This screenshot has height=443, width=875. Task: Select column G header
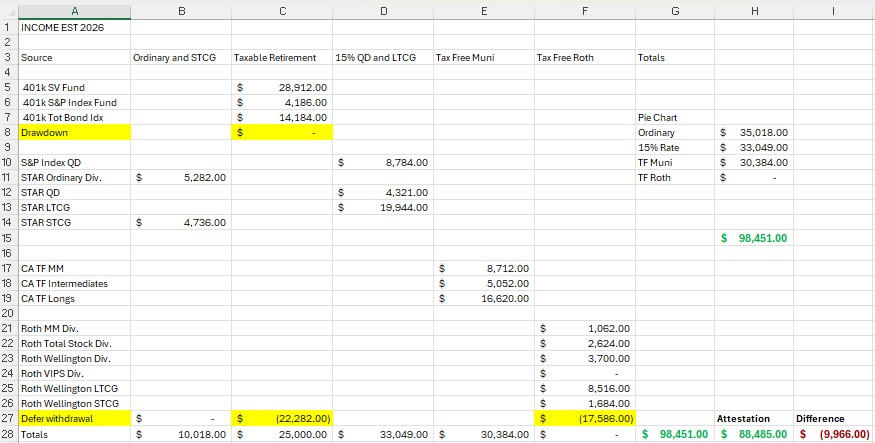click(x=675, y=11)
